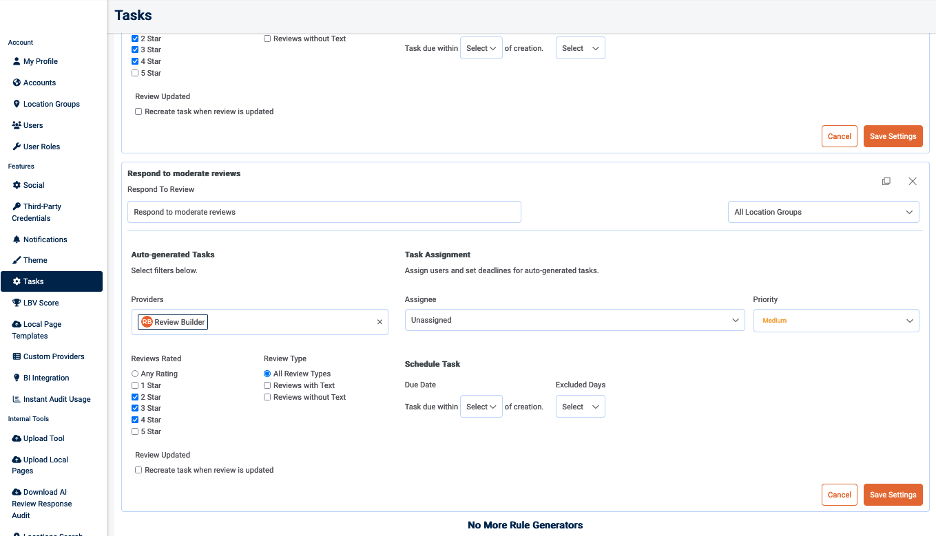Toggle Recreate task when review is updated
This screenshot has height=536, width=936.
tap(139, 470)
